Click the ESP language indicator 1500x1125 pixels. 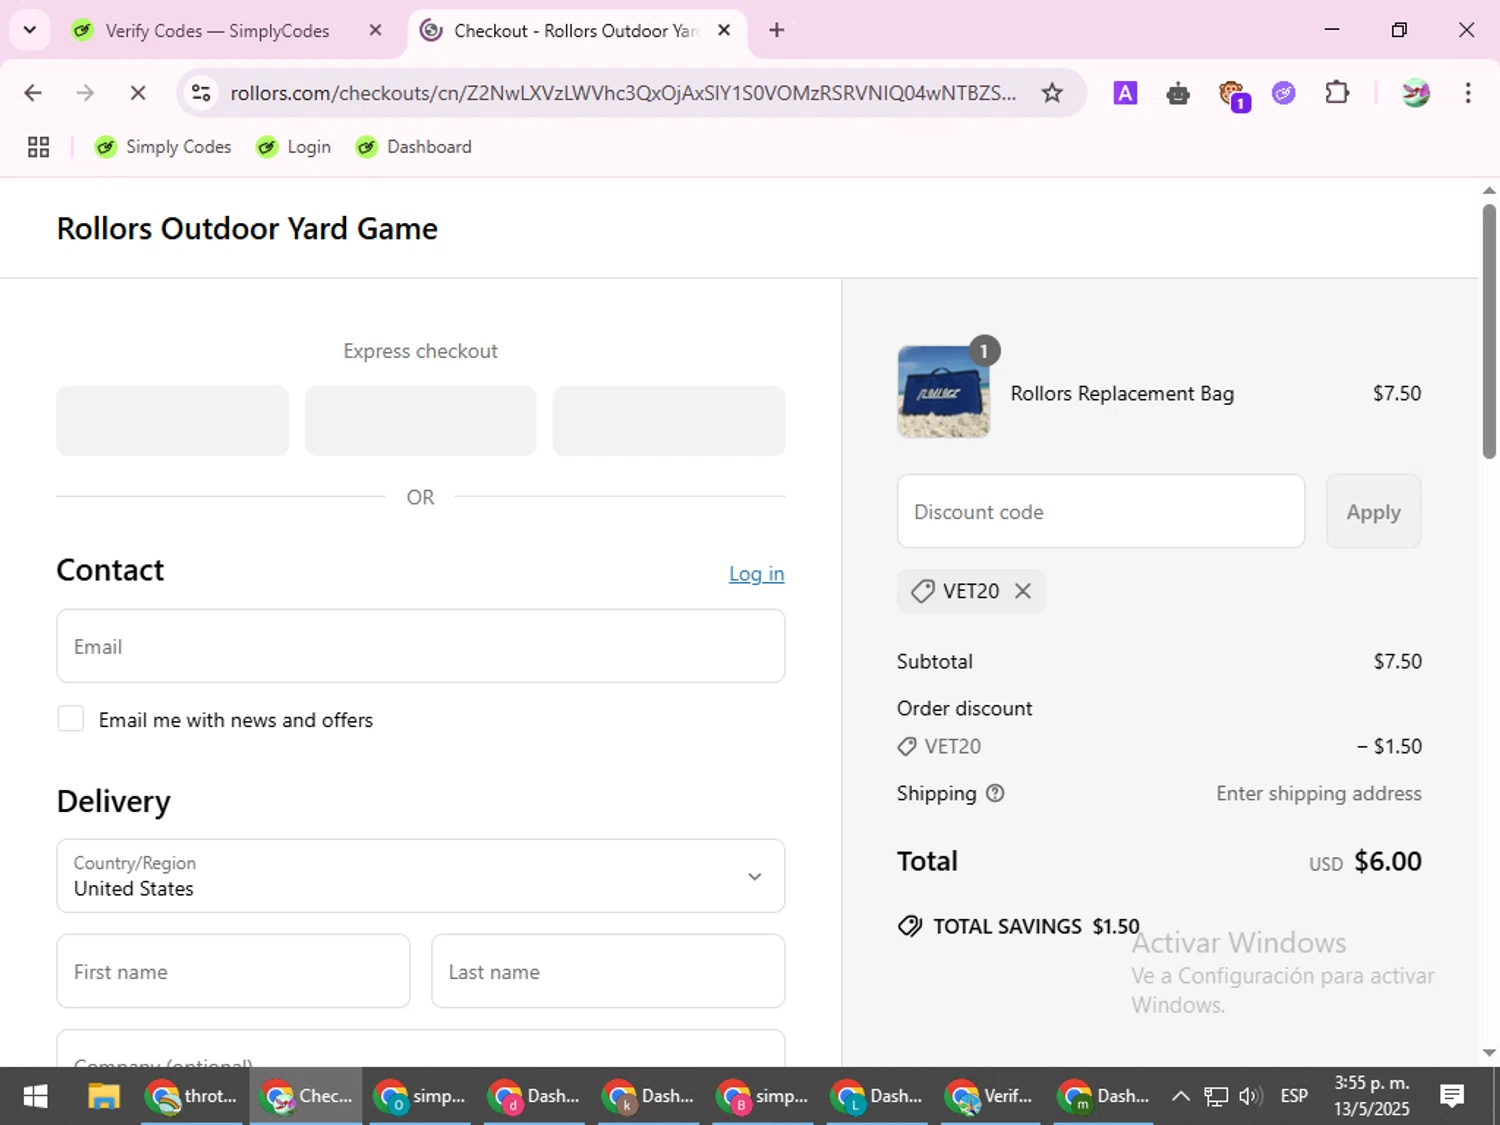pyautogui.click(x=1294, y=1097)
